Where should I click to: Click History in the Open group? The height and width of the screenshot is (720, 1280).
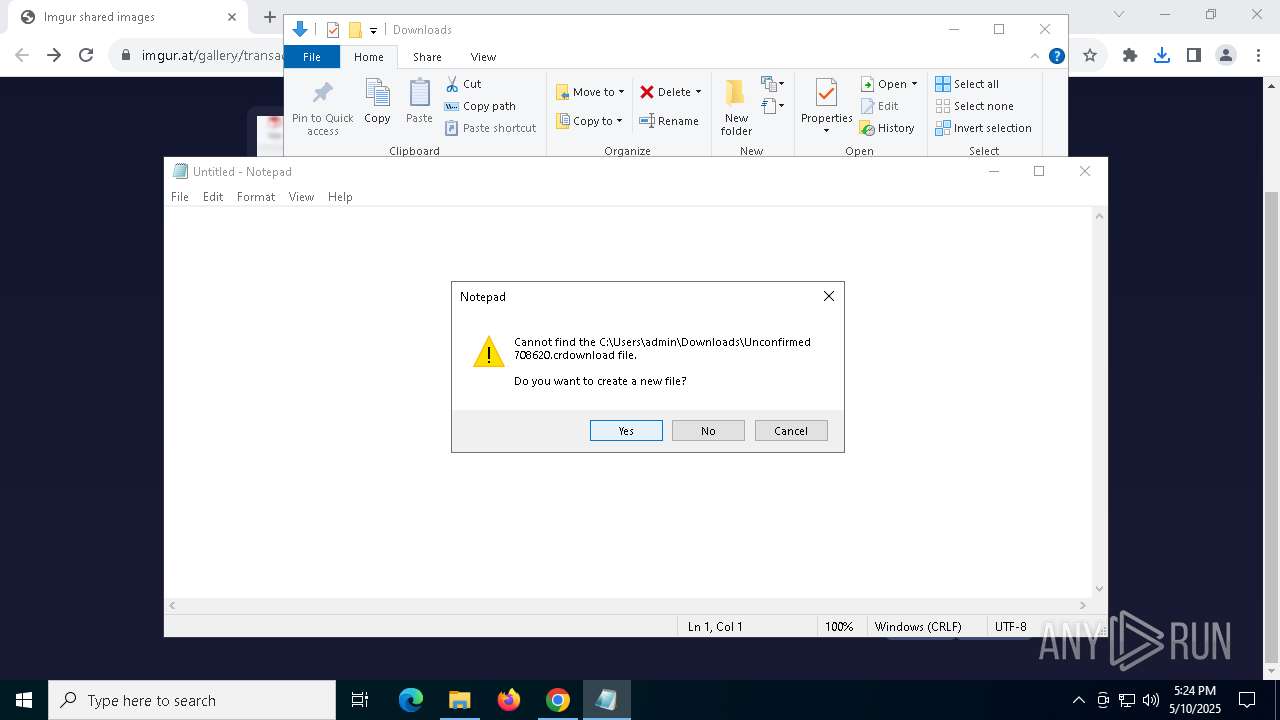point(887,128)
